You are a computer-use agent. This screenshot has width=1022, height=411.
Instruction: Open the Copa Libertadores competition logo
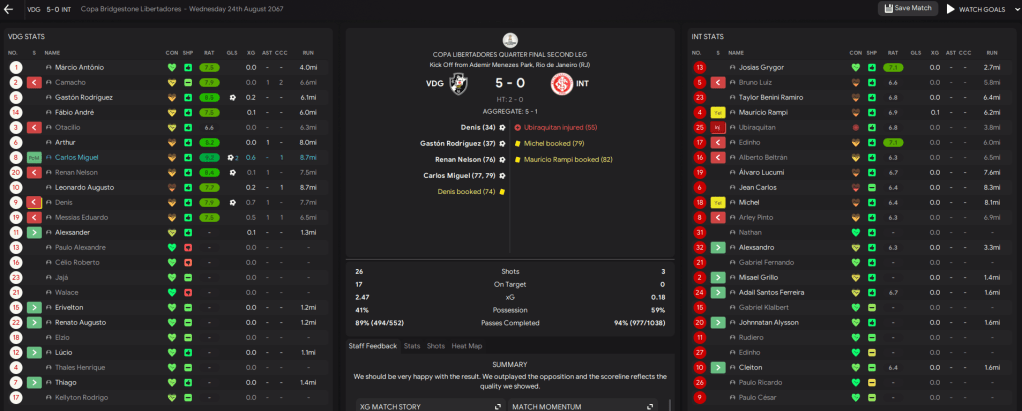[x=511, y=39]
